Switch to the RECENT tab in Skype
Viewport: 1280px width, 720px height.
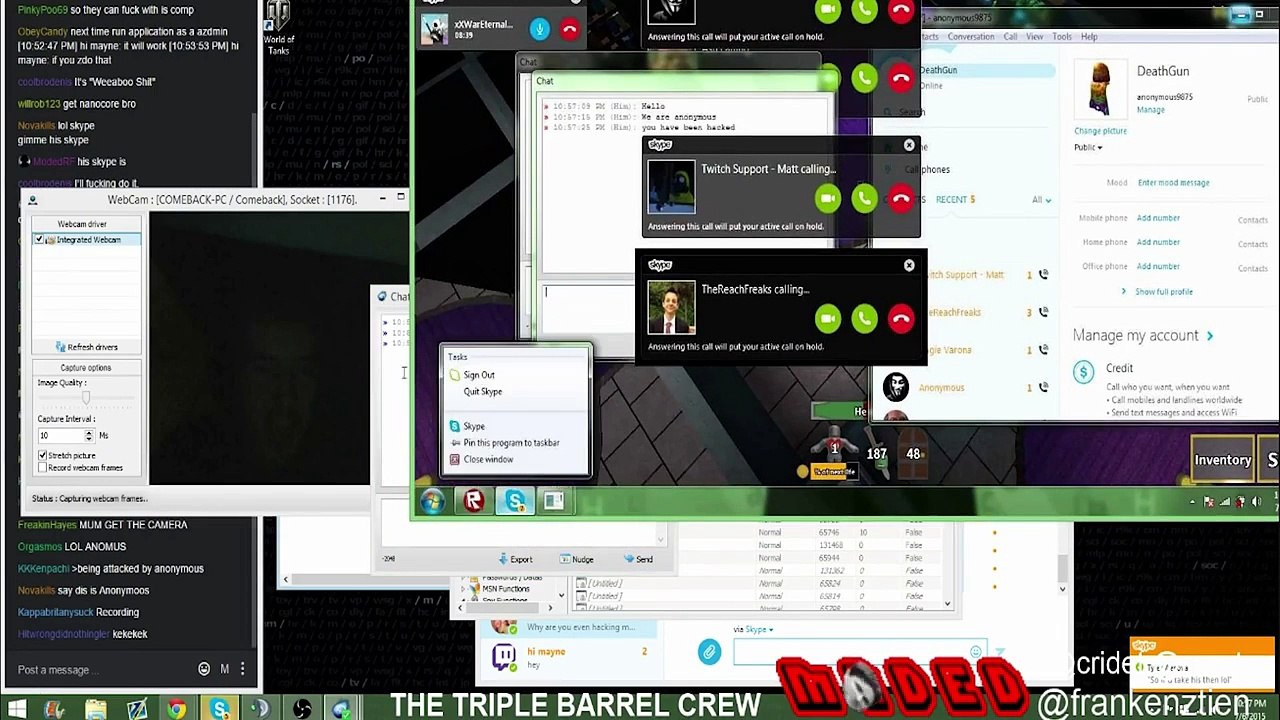click(954, 200)
